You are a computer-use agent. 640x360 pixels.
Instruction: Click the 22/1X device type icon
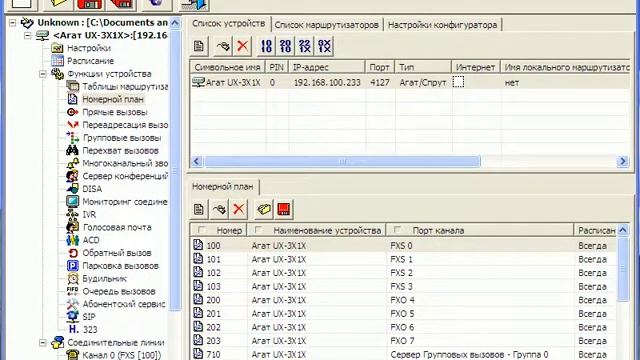[x=304, y=46]
